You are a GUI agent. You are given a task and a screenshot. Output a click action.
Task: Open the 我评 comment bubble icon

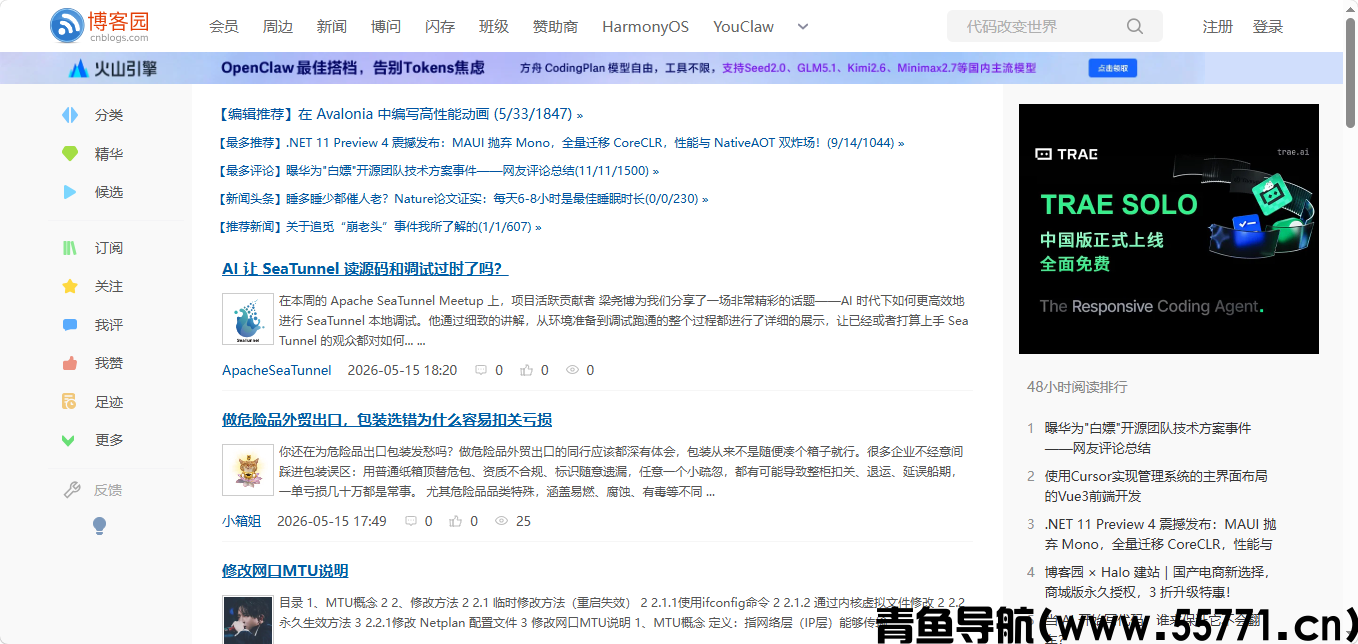coord(70,325)
